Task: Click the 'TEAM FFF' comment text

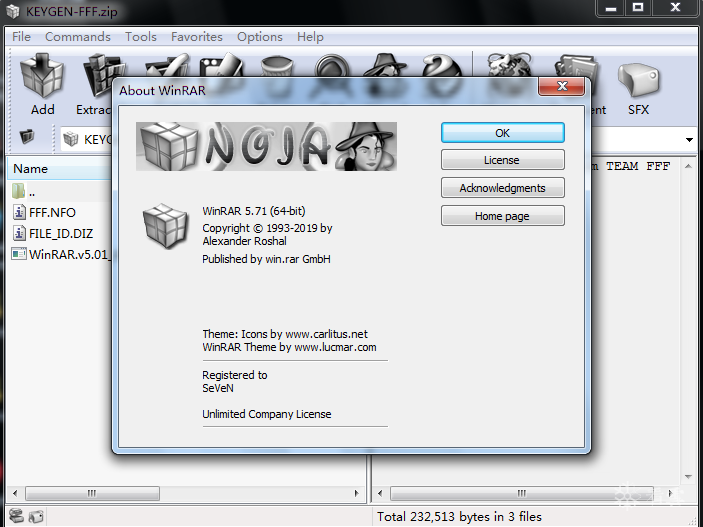Action: coord(638,166)
